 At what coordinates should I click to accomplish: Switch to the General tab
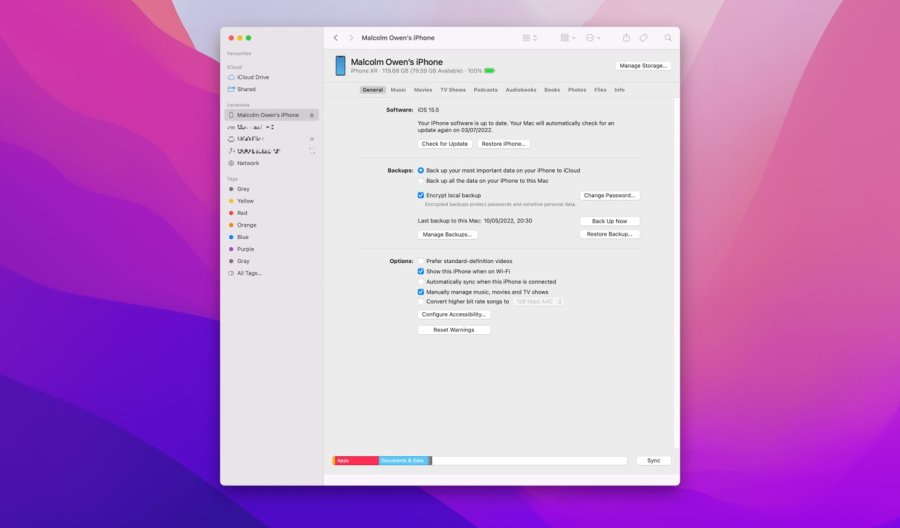coord(373,90)
